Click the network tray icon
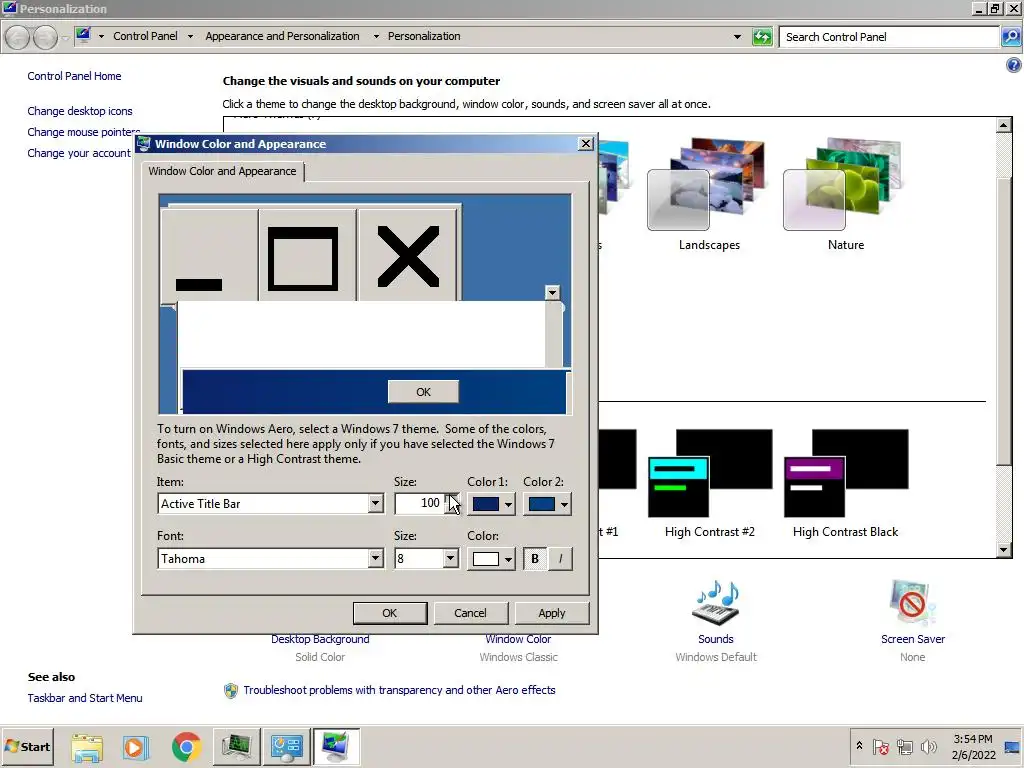 [904, 746]
